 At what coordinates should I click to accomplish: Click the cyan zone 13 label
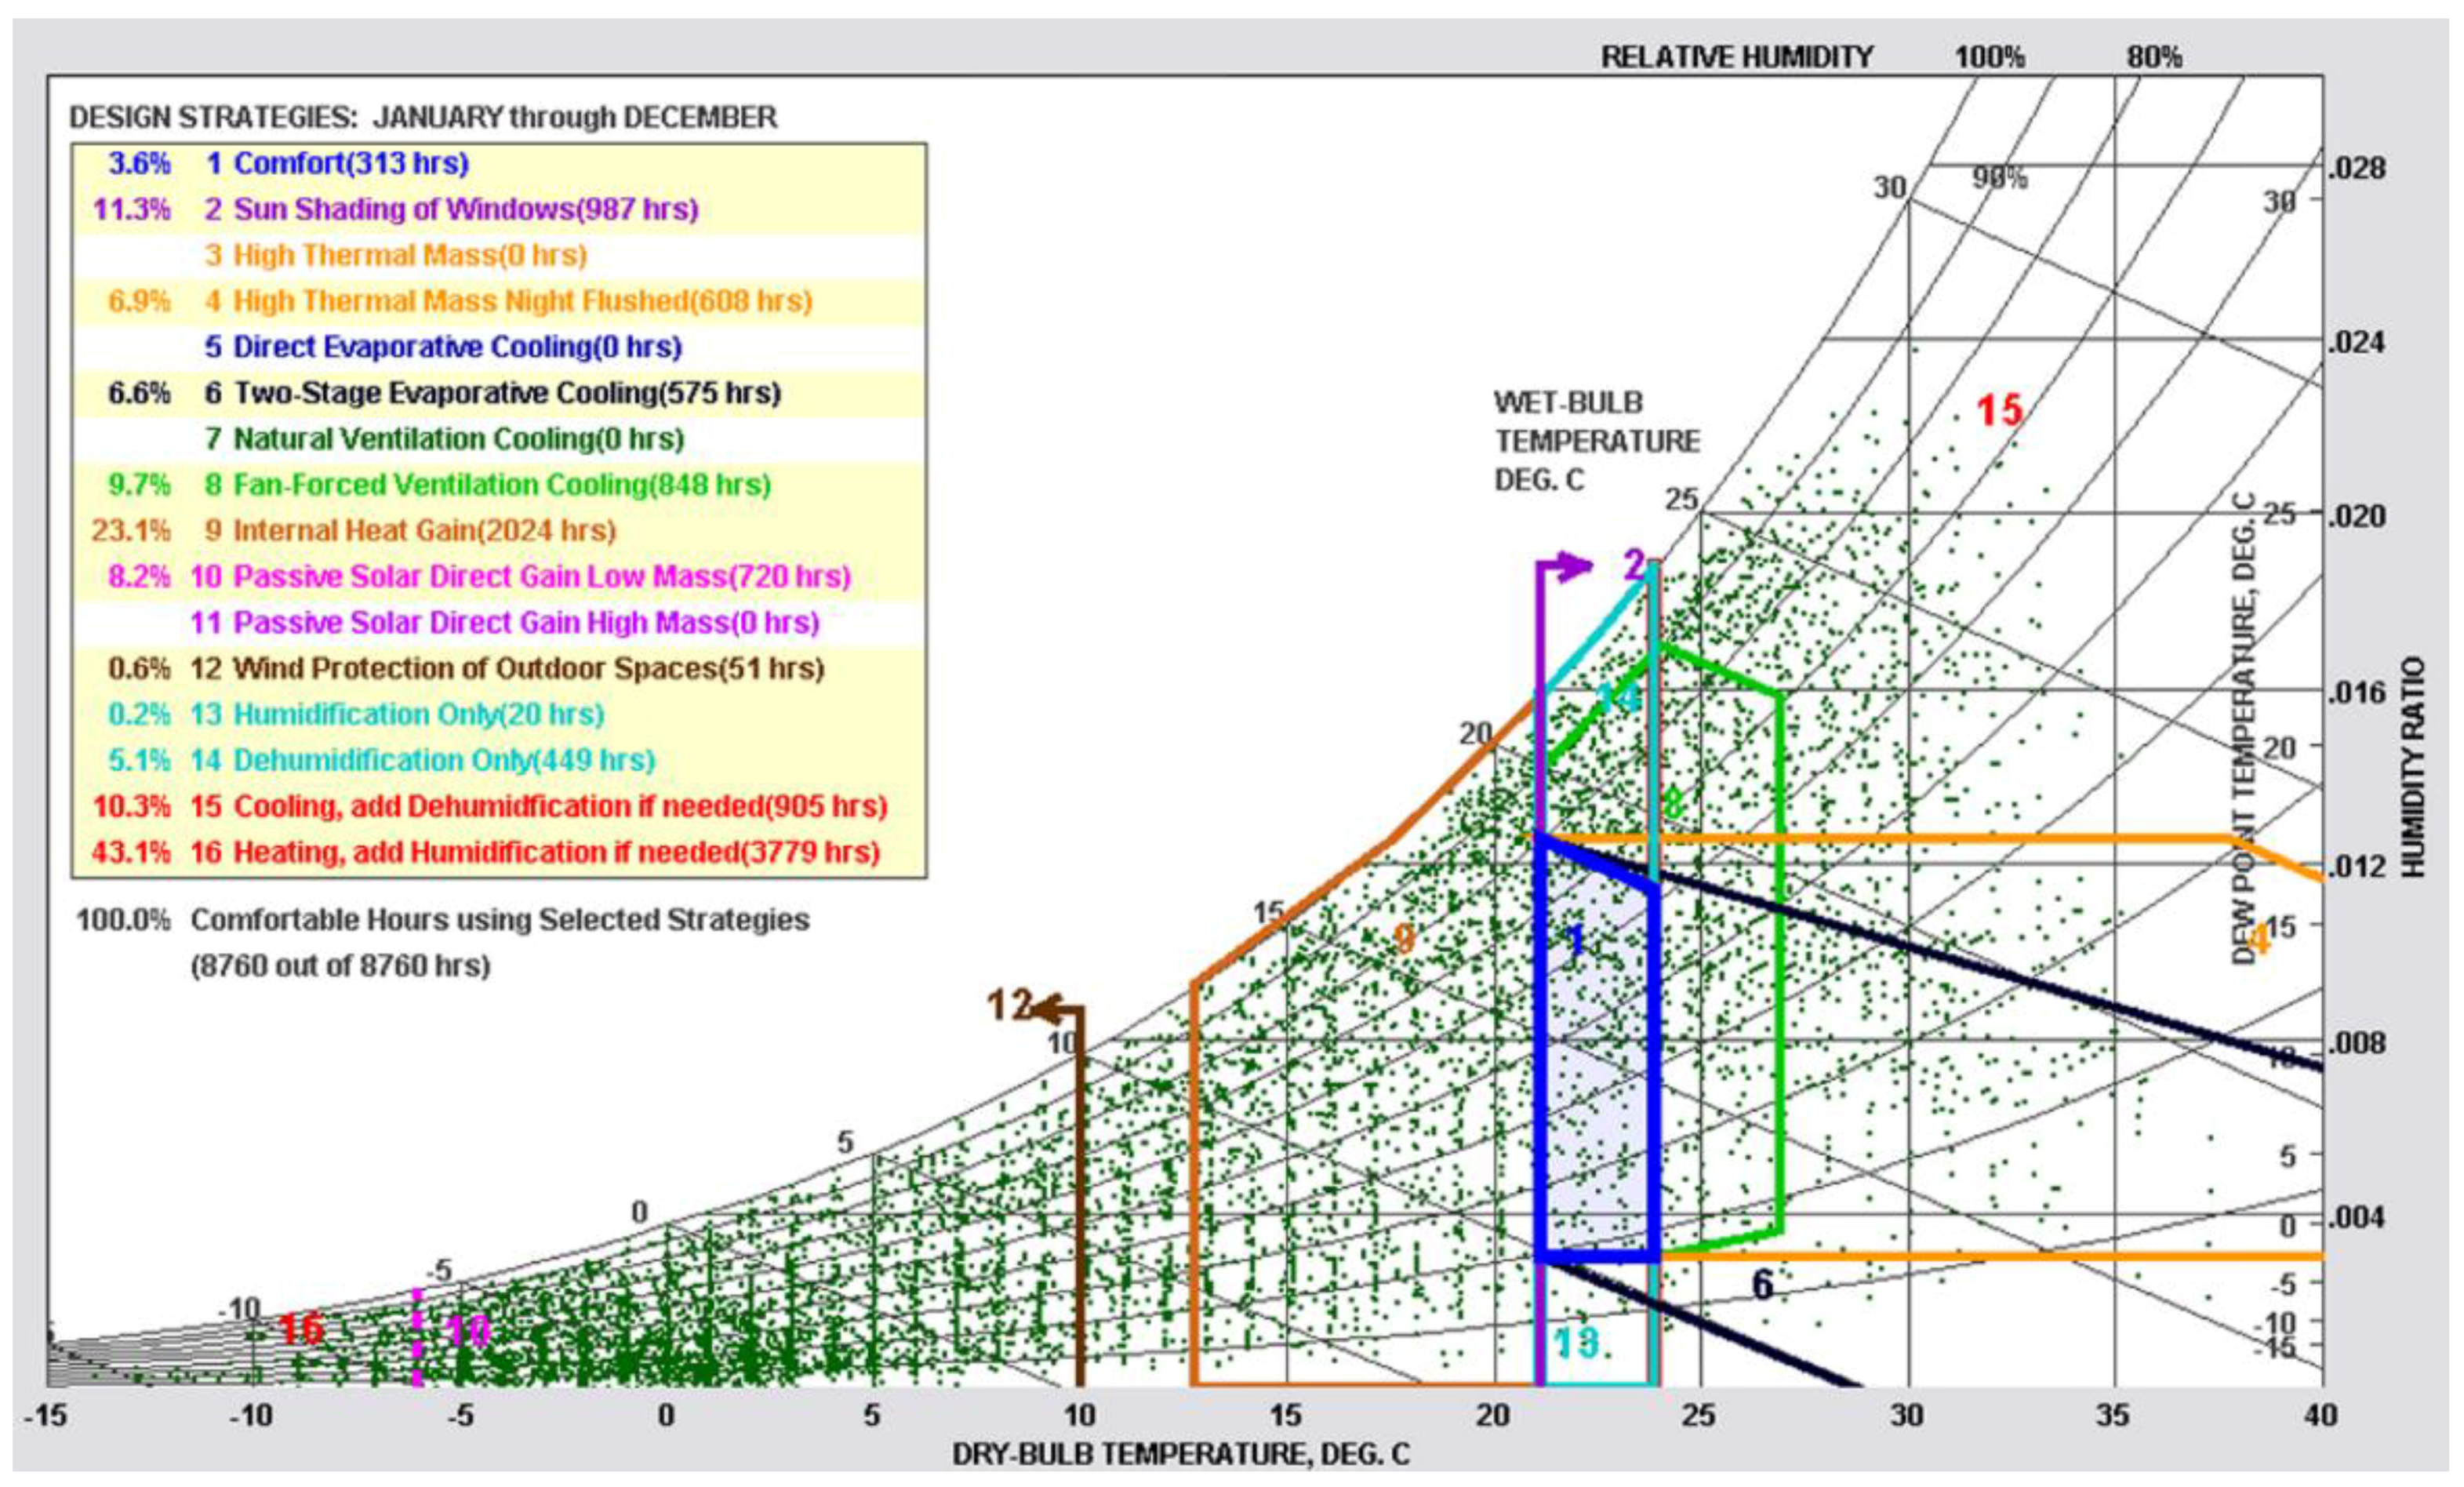point(1576,1343)
